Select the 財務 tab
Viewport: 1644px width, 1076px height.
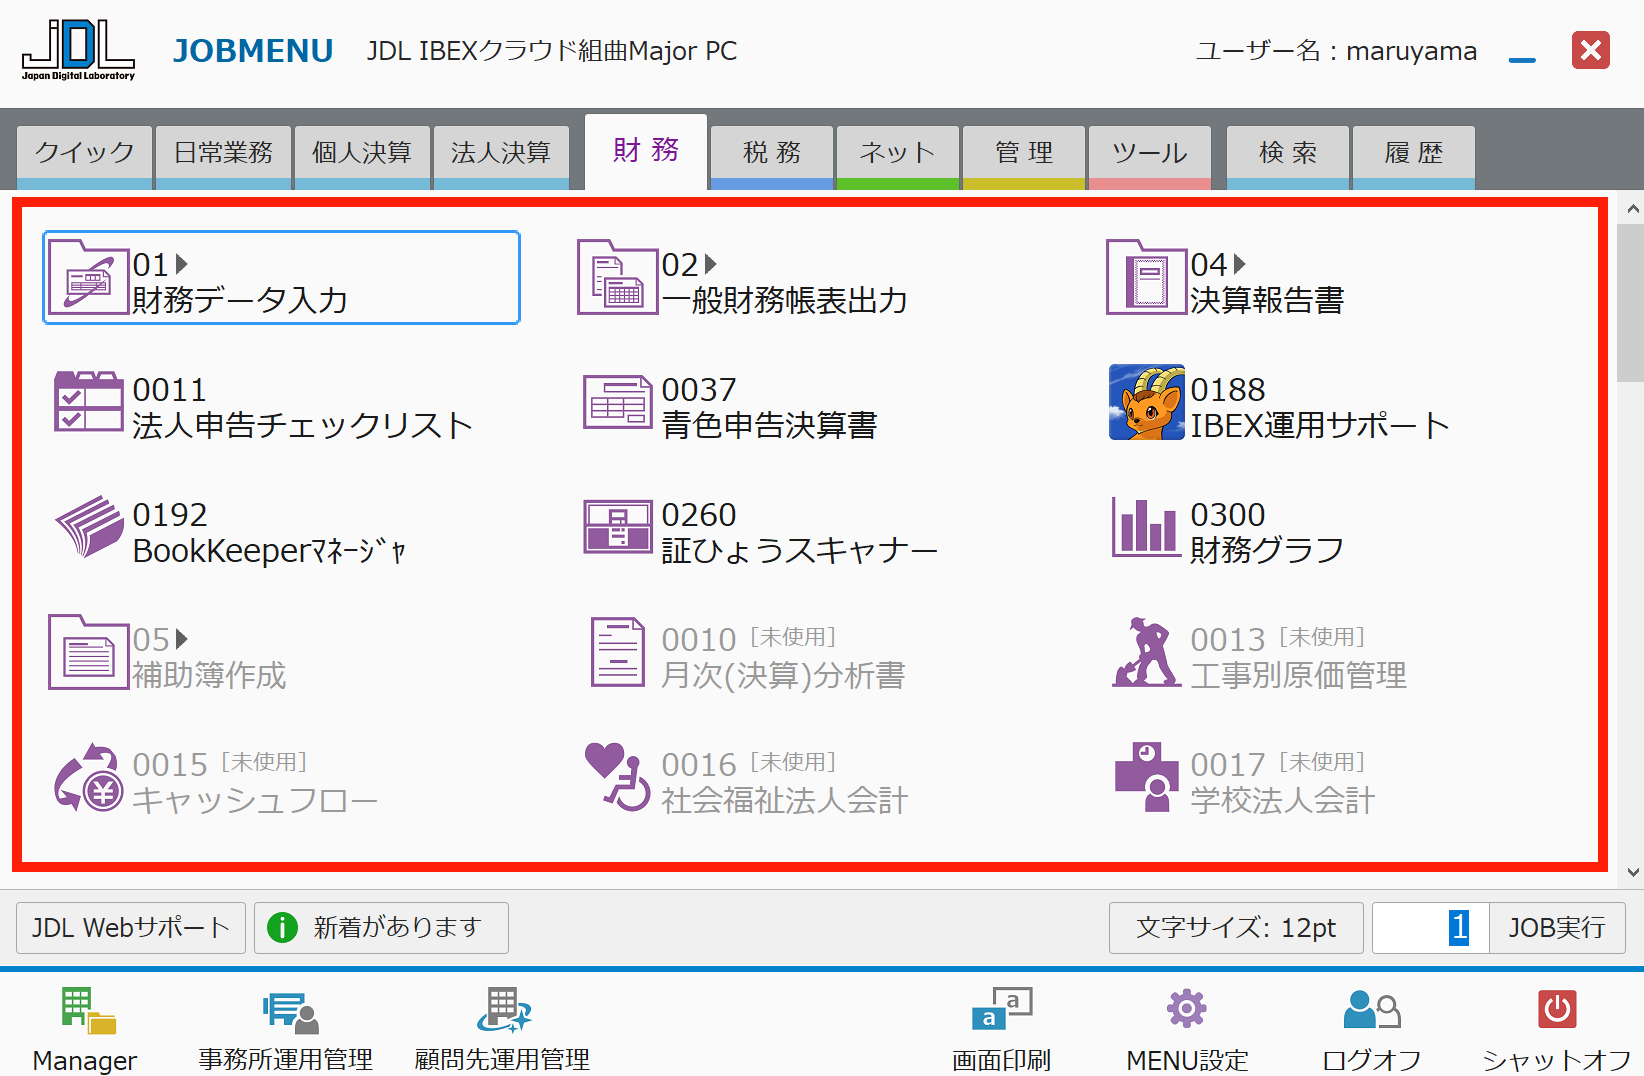tap(646, 152)
